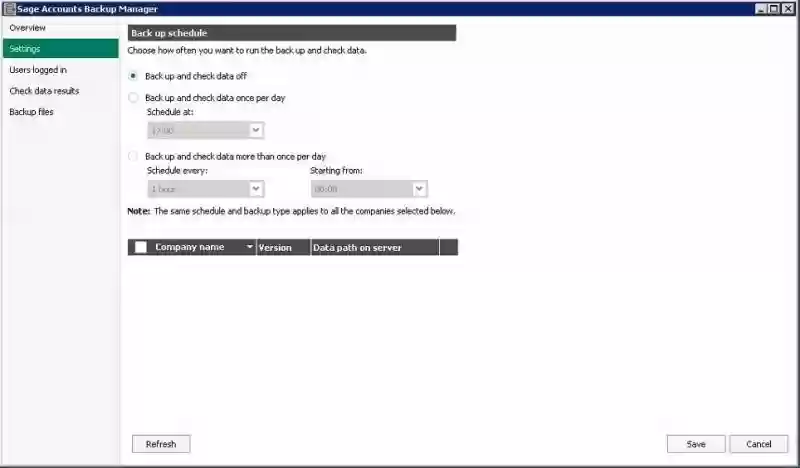Click the 'Schedule at:' label
The width and height of the screenshot is (800, 468).
[x=170, y=112]
